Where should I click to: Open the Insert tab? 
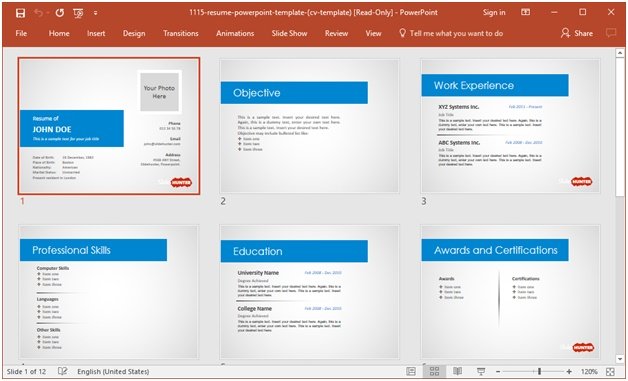96,33
